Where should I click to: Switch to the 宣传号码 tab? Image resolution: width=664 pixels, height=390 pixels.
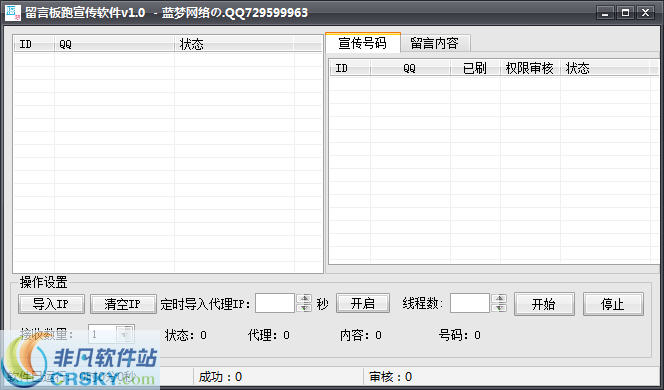tap(363, 43)
